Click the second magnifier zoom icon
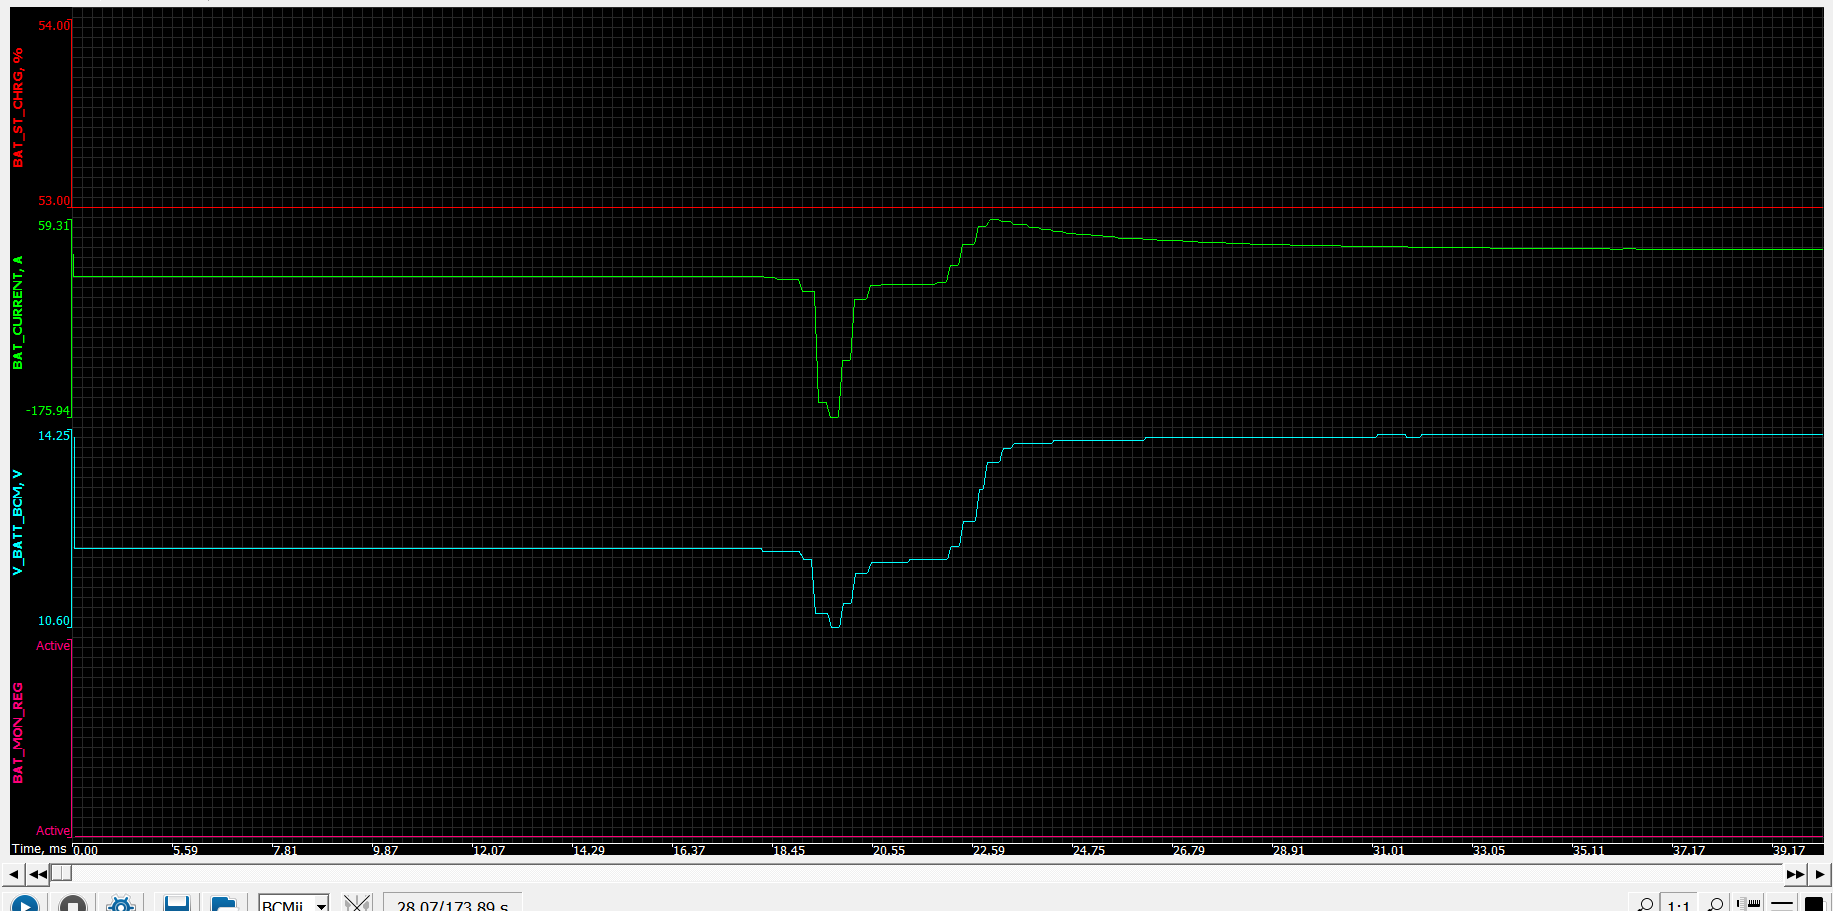This screenshot has width=1833, height=911. (1714, 905)
